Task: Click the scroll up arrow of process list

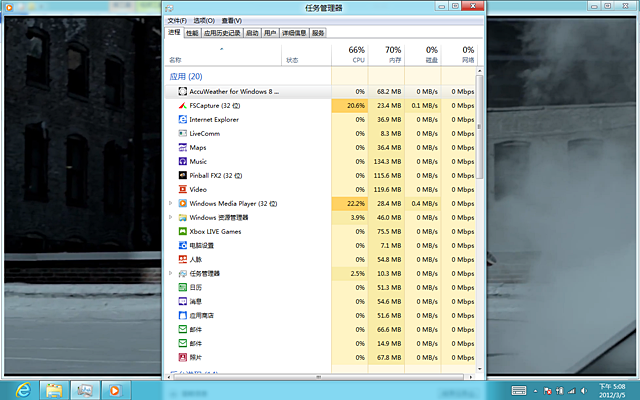Action: coord(480,71)
